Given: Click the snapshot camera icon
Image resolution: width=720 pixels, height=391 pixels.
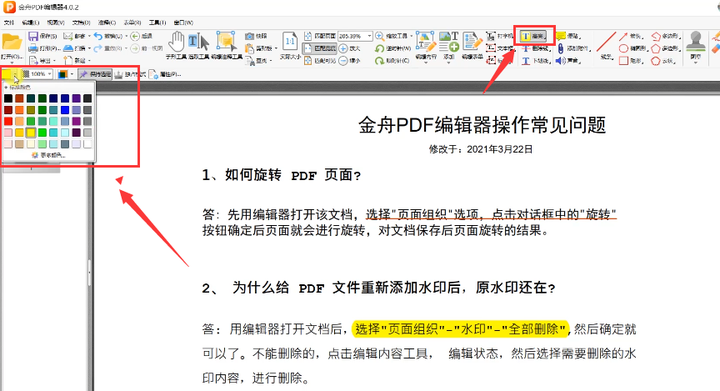Looking at the screenshot, I should click(x=249, y=36).
